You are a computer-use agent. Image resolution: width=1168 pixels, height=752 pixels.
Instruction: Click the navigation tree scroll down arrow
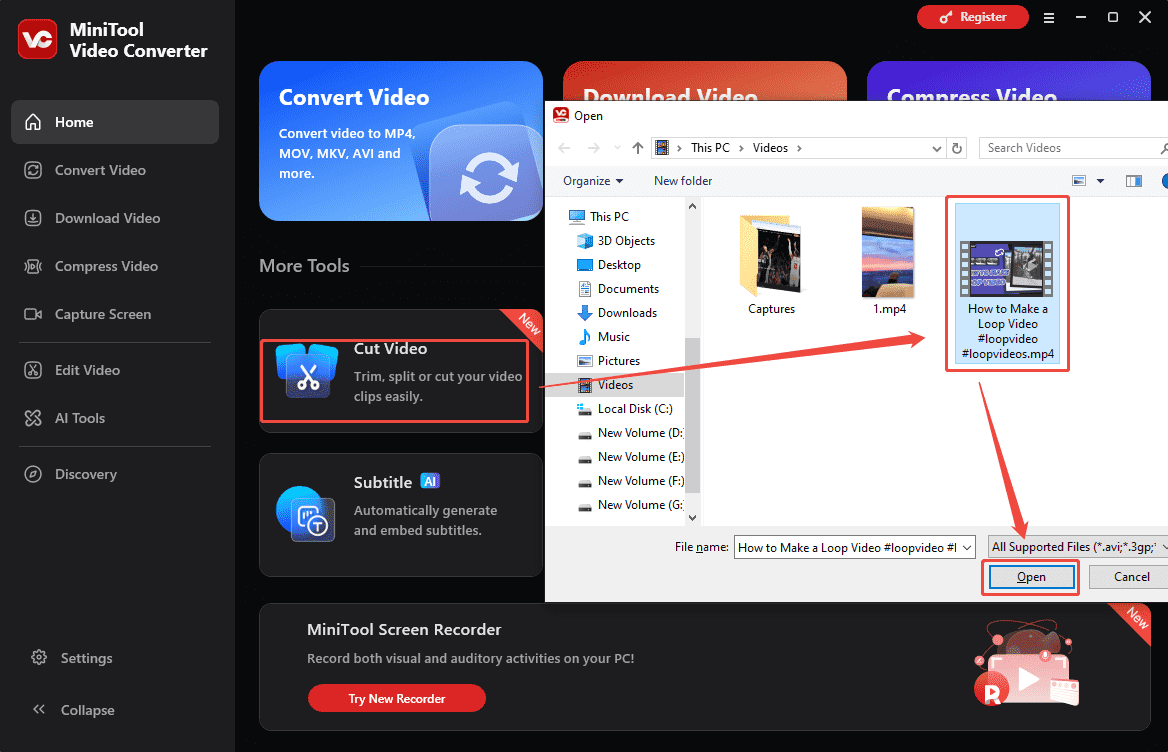coord(692,517)
